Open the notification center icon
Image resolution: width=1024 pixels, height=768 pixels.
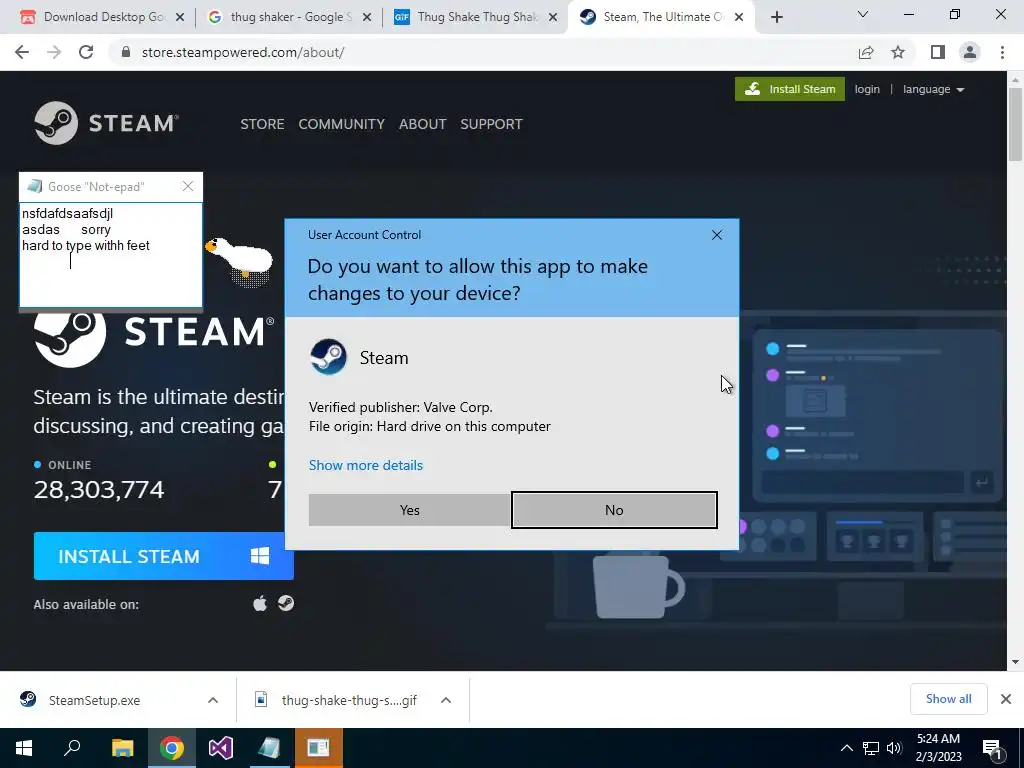coord(992,748)
